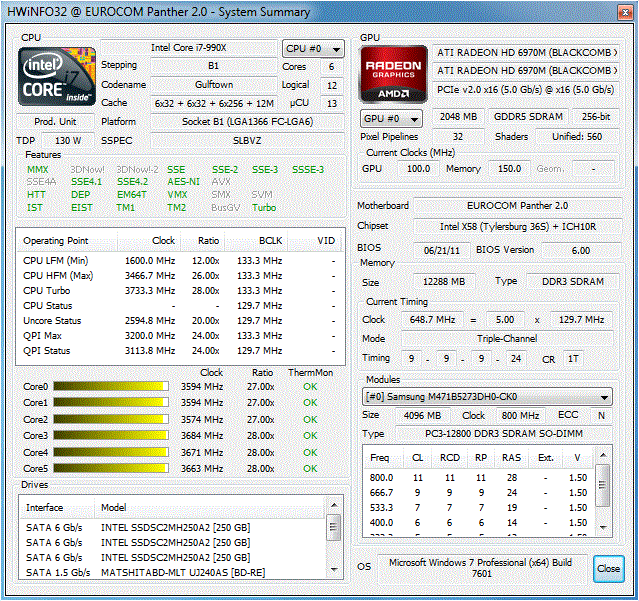Select the QPI Status row
Image resolution: width=639 pixels, height=601 pixels.
click(181, 351)
